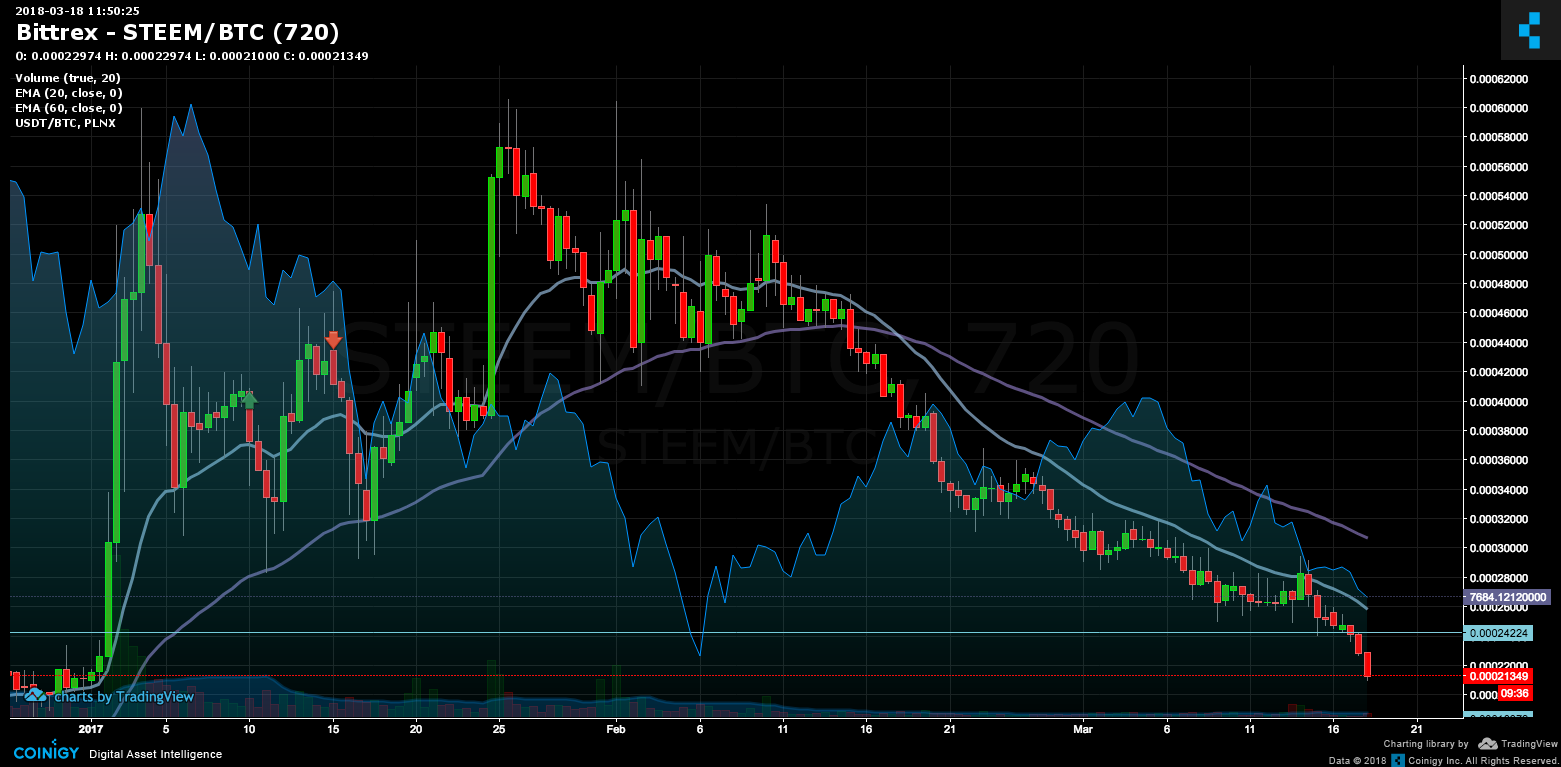Click the 'Mar' label on time axis

click(1084, 729)
